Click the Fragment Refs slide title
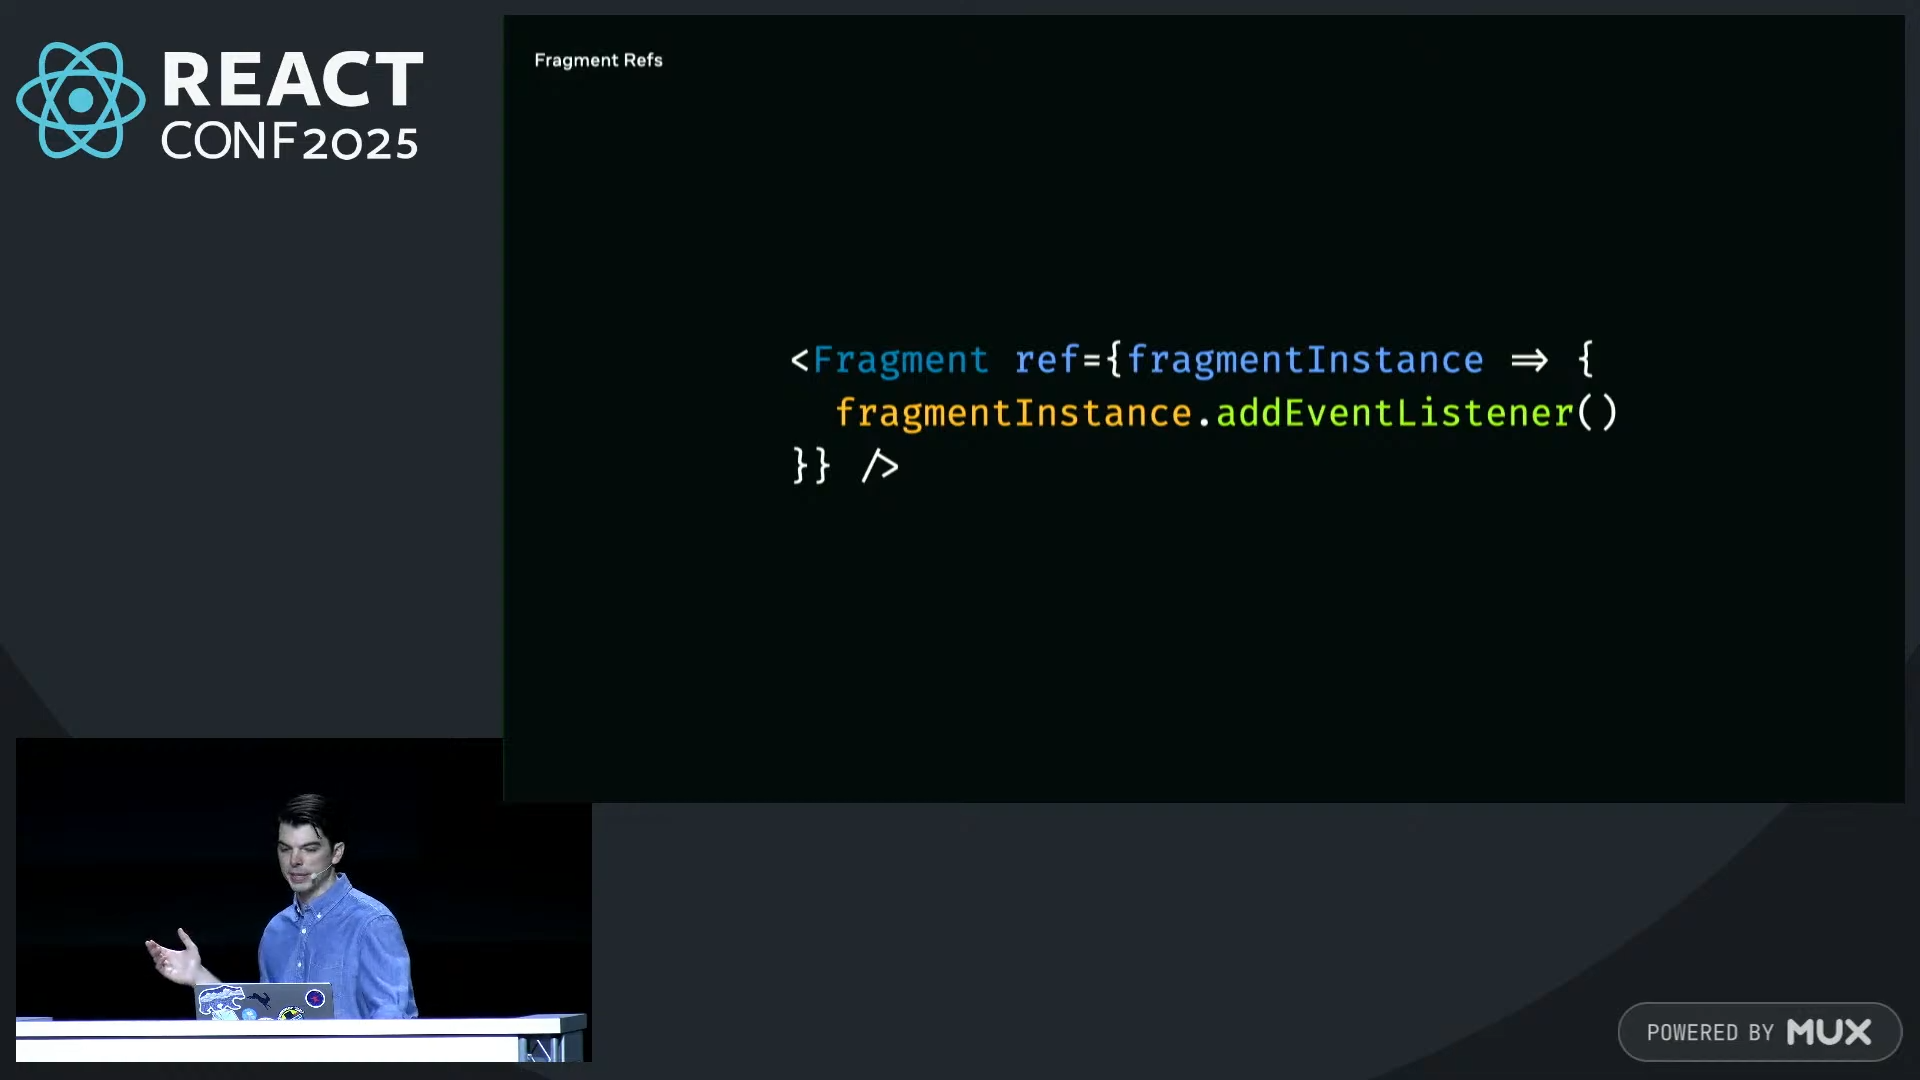1920x1080 pixels. (x=598, y=60)
